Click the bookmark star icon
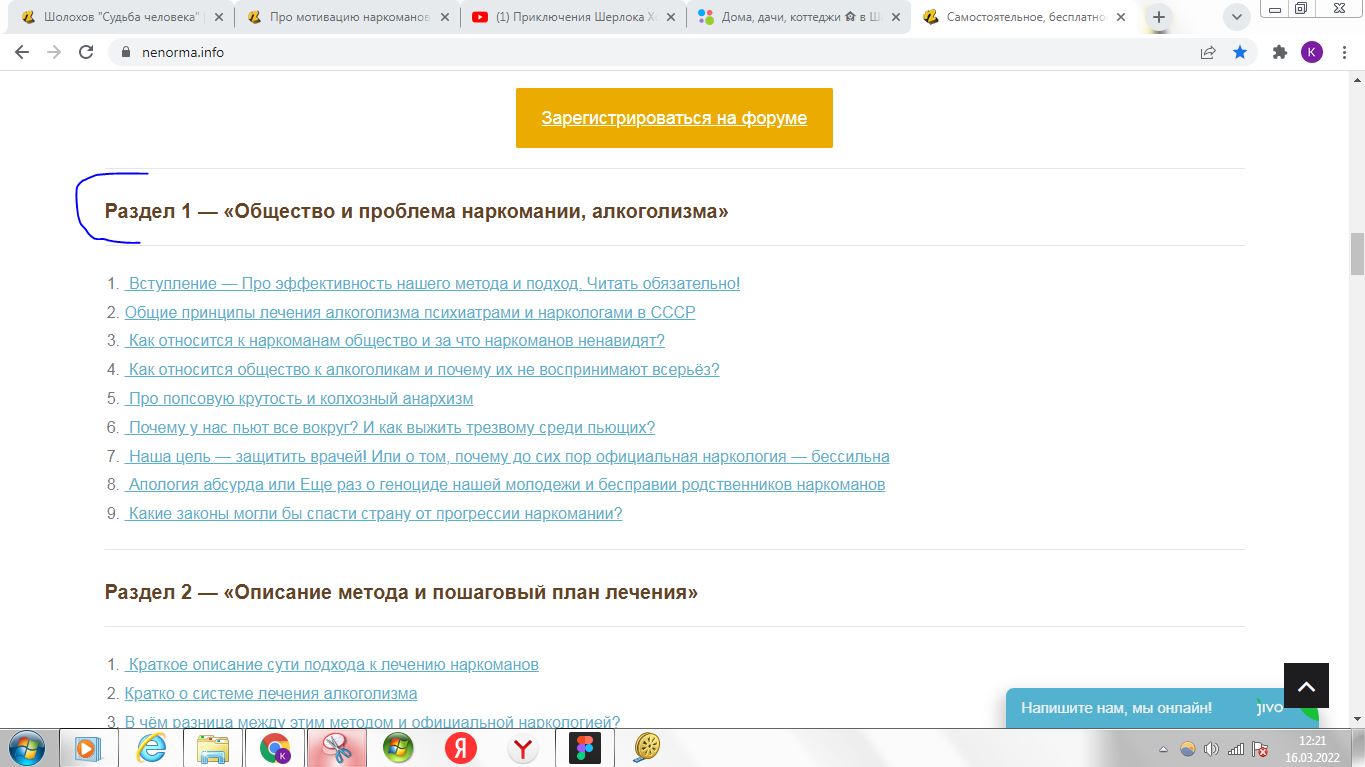The width and height of the screenshot is (1365, 767). (x=1240, y=53)
